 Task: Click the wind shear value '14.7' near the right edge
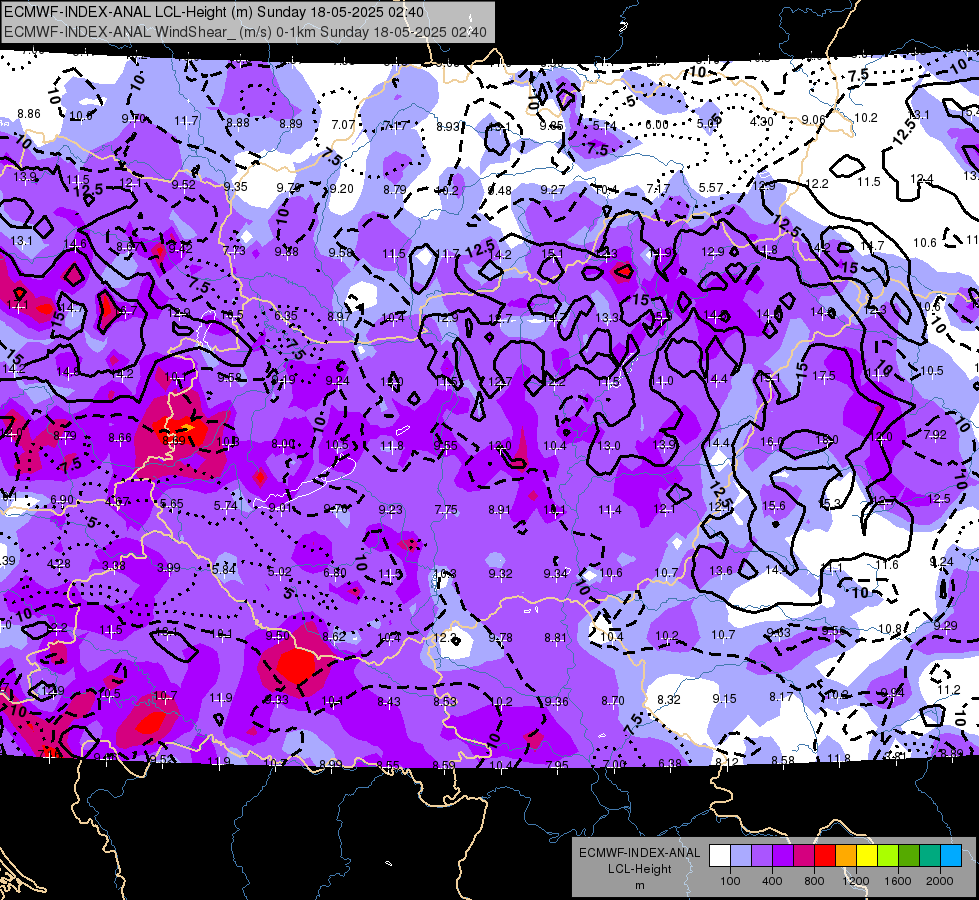872,245
